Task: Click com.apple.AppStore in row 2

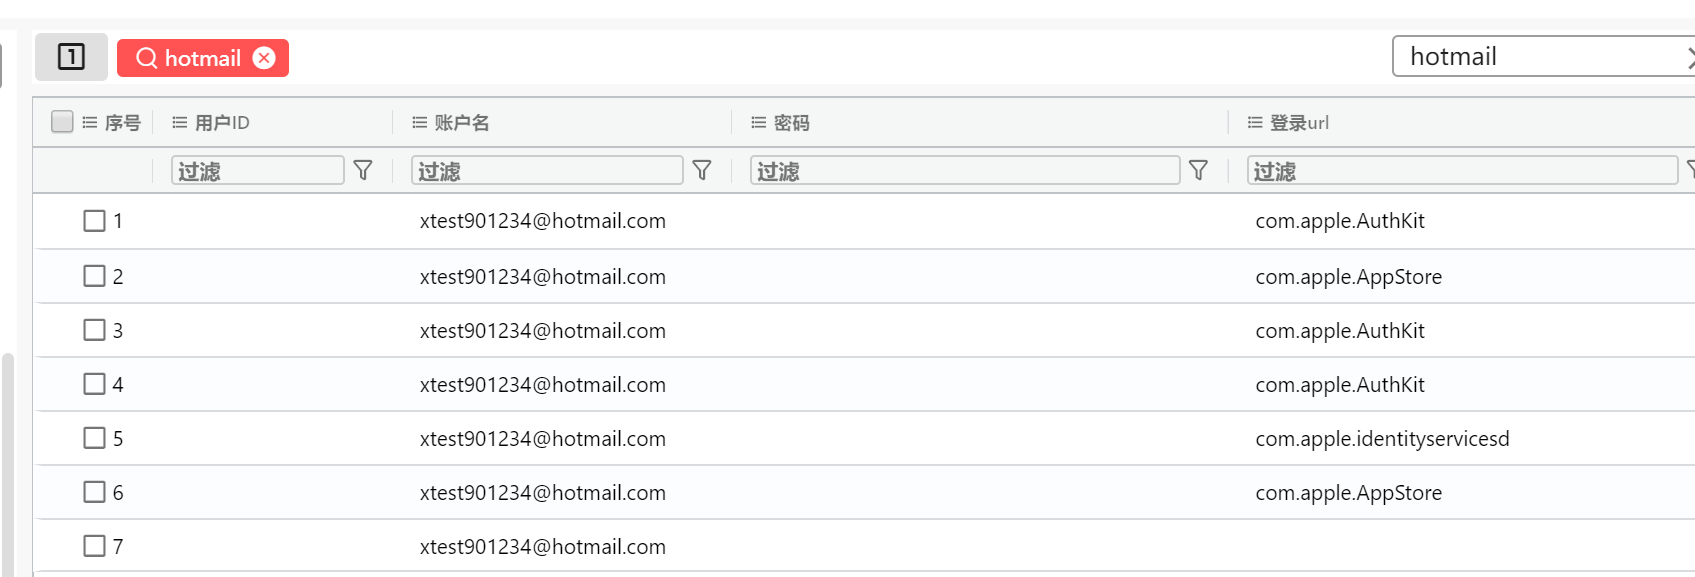Action: click(x=1349, y=277)
